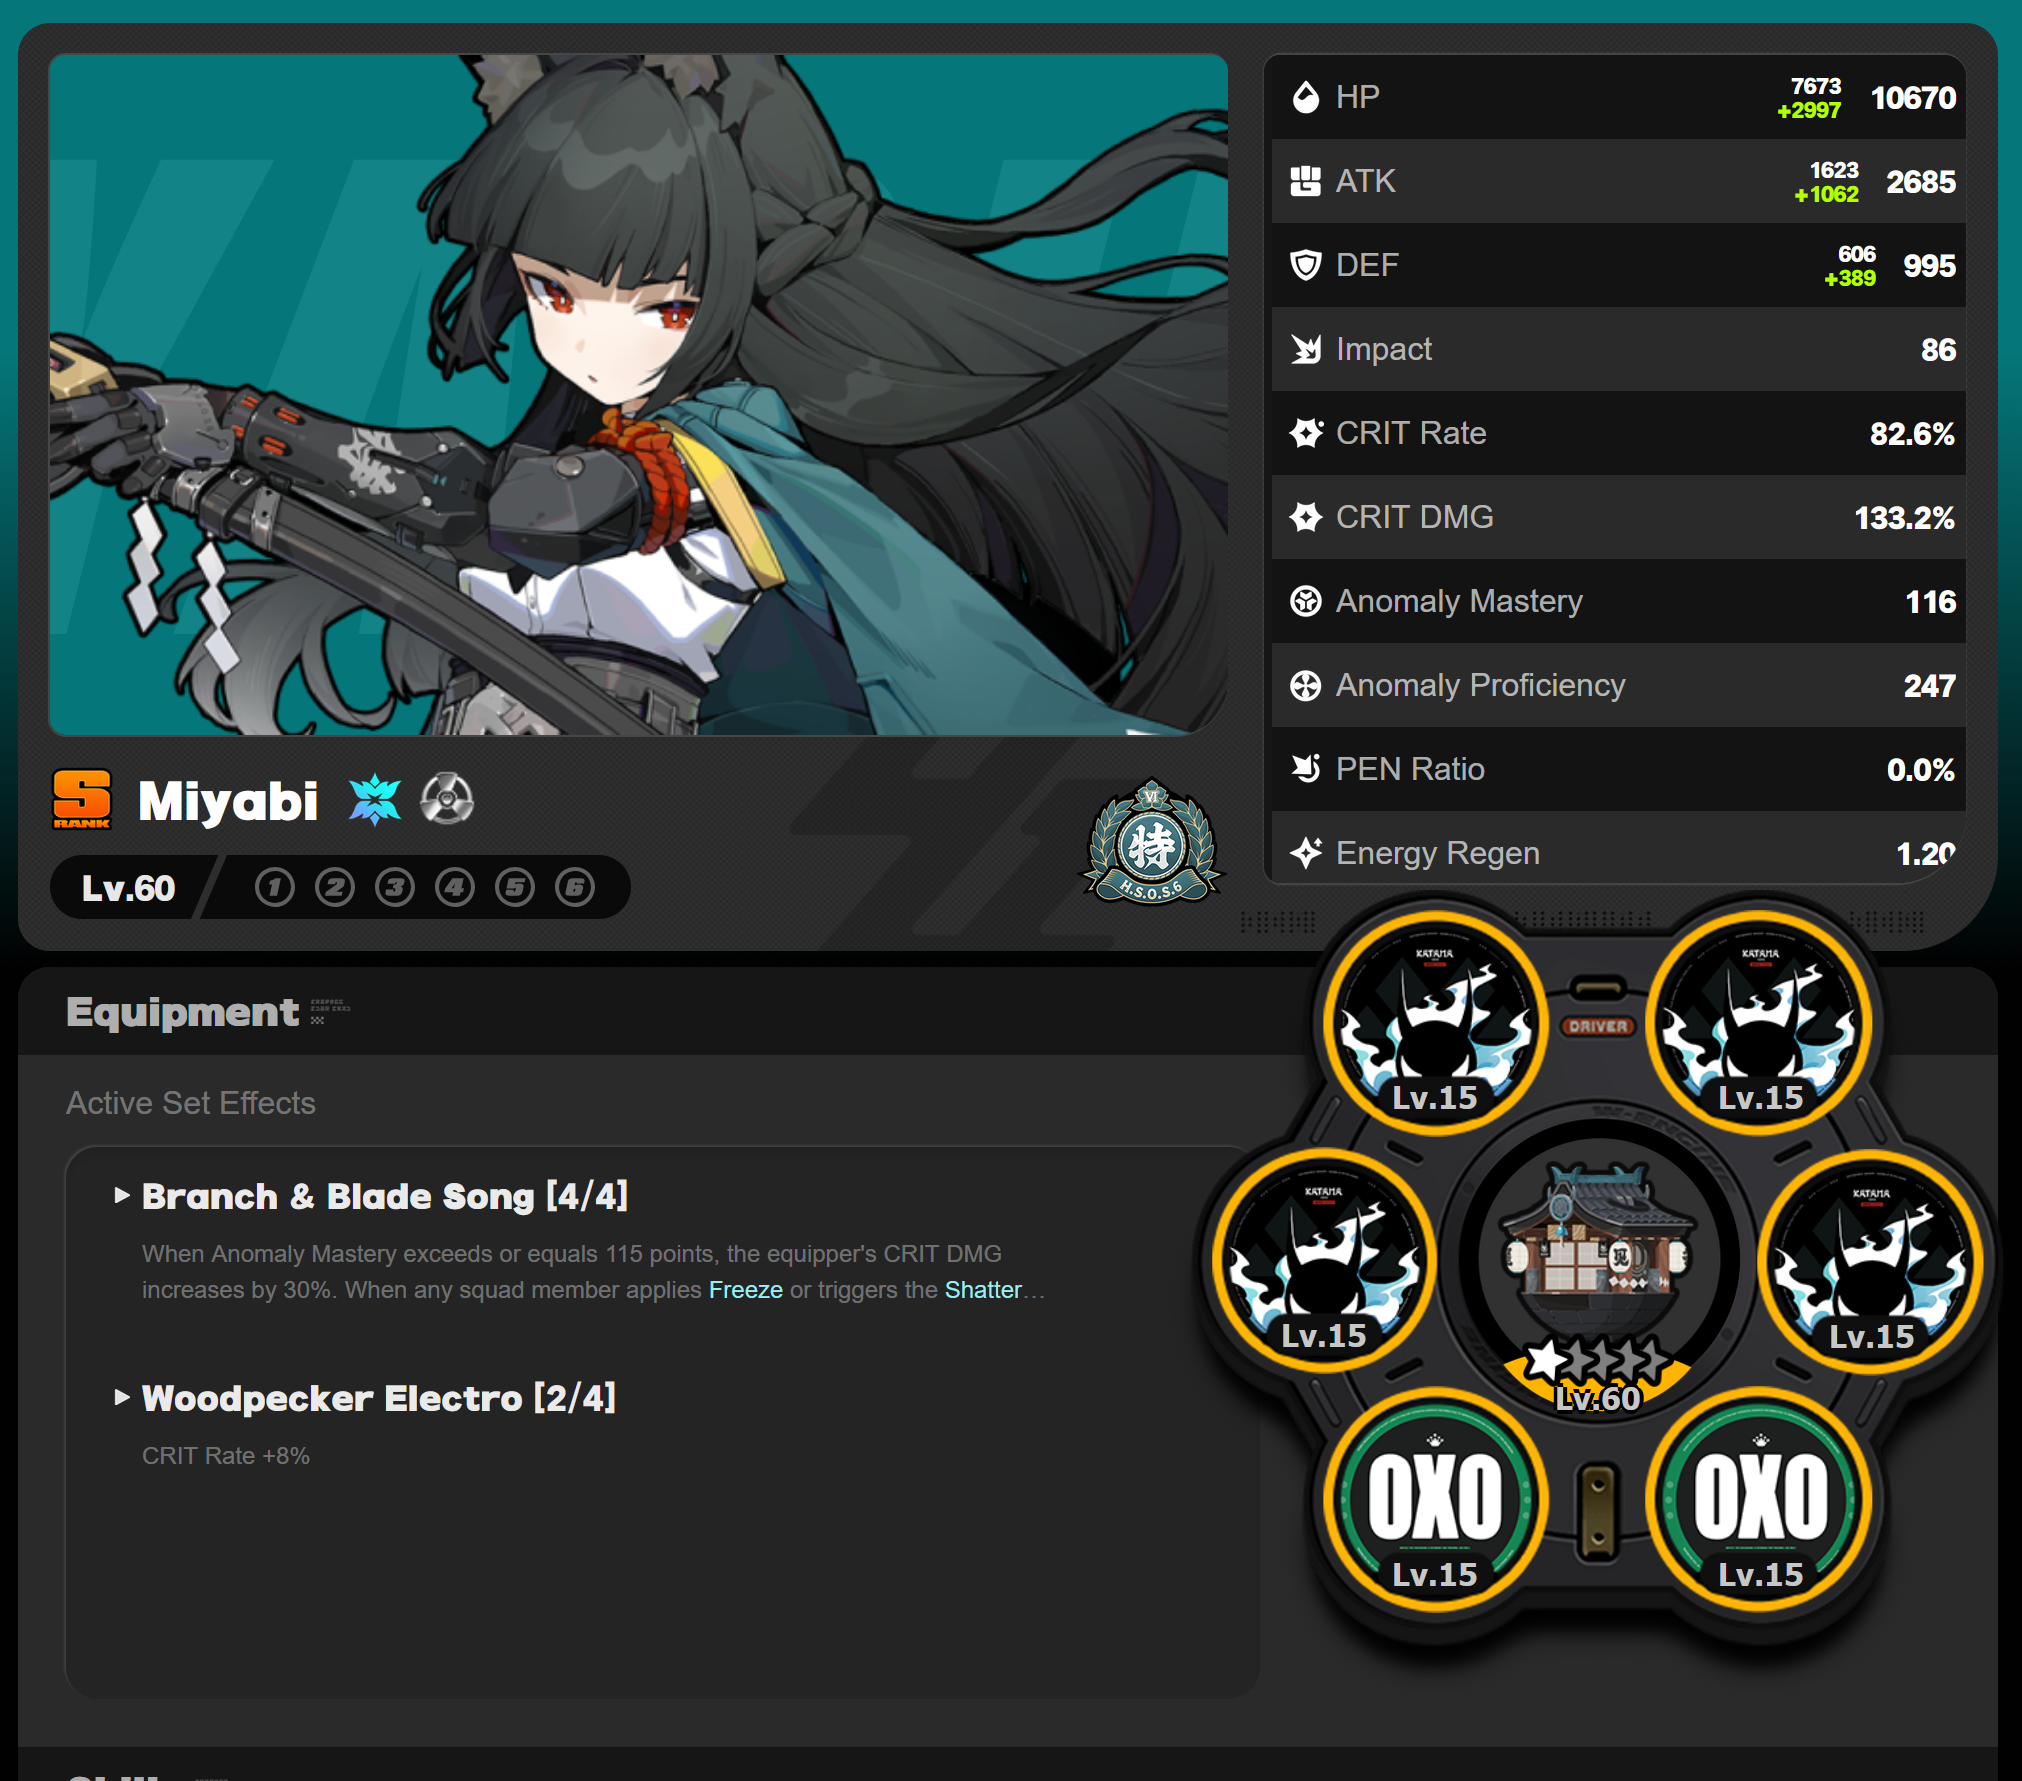Click the Ice attribute icon beside Miyabi
The width and height of the screenshot is (2022, 1781).
pyautogui.click(x=374, y=799)
